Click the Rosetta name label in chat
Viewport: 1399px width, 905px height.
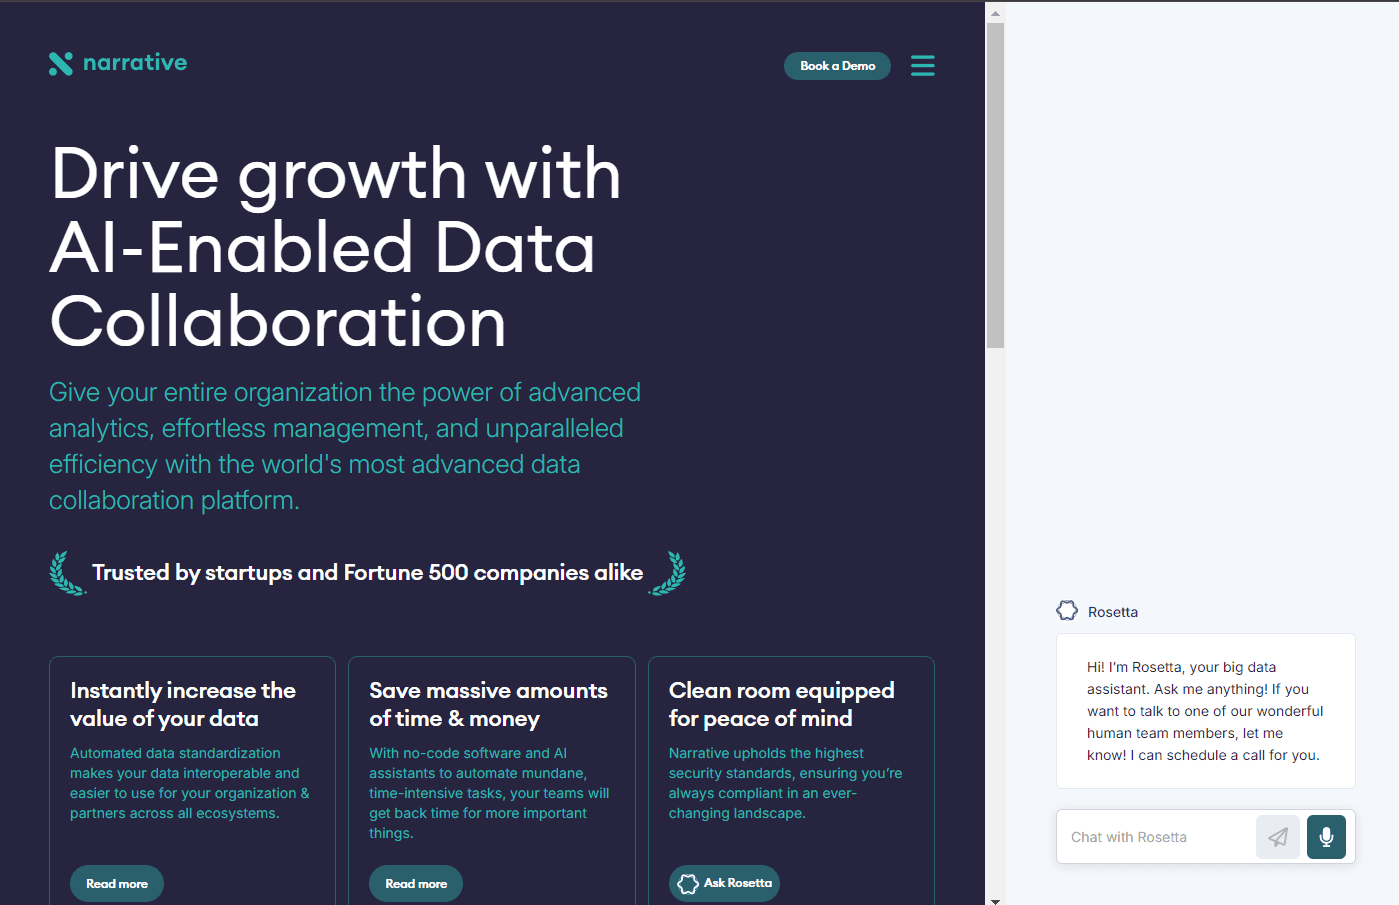point(1113,612)
